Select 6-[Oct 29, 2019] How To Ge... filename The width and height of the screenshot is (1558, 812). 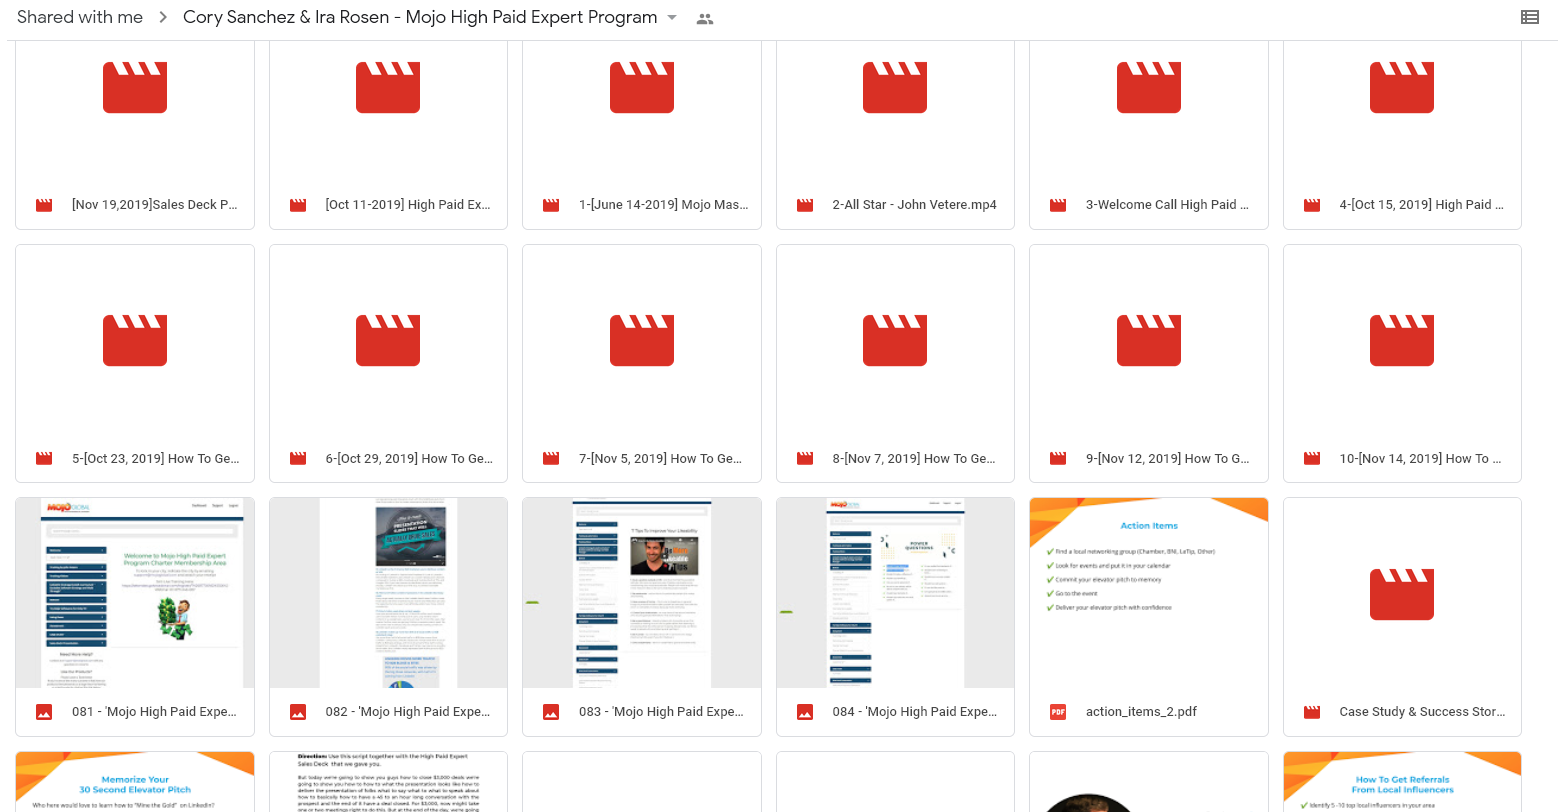pyautogui.click(x=409, y=458)
